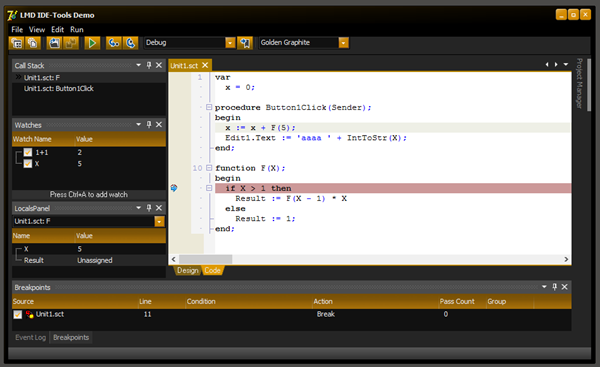The image size is (600, 367).
Task: Click the Condition column header
Action: coord(249,302)
